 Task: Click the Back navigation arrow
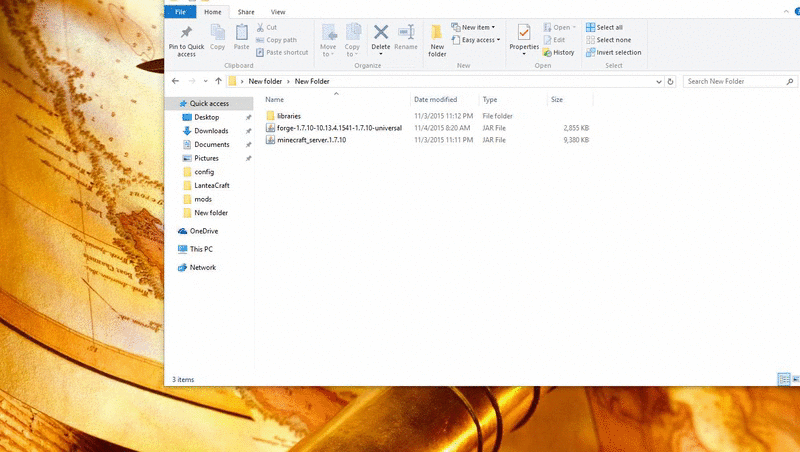(176, 81)
